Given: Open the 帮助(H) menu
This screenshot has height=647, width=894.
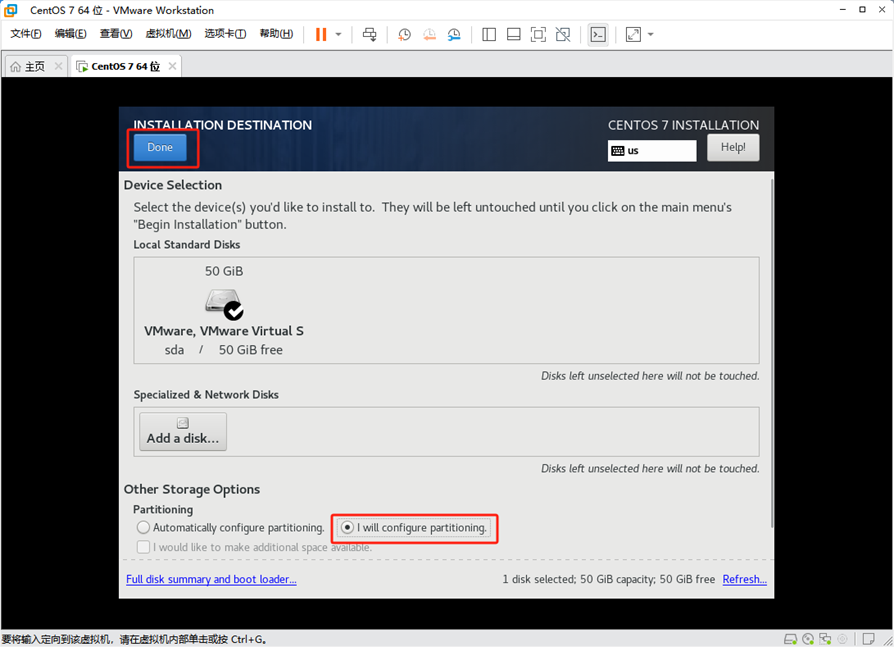Looking at the screenshot, I should coord(276,34).
